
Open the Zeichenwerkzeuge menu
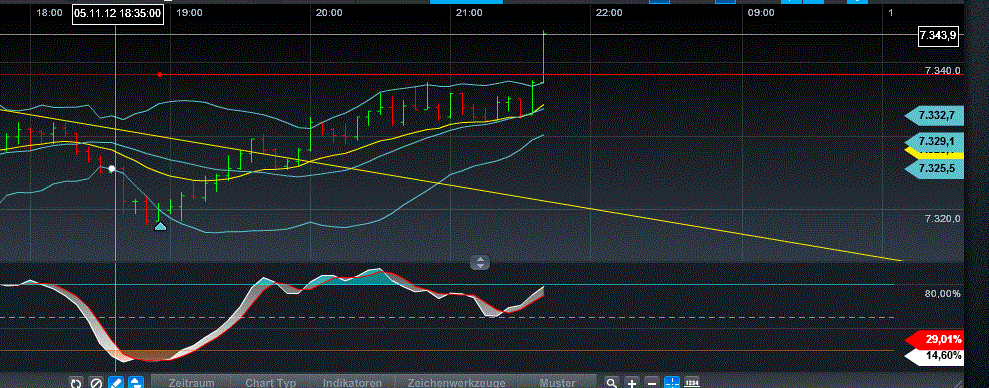click(457, 382)
